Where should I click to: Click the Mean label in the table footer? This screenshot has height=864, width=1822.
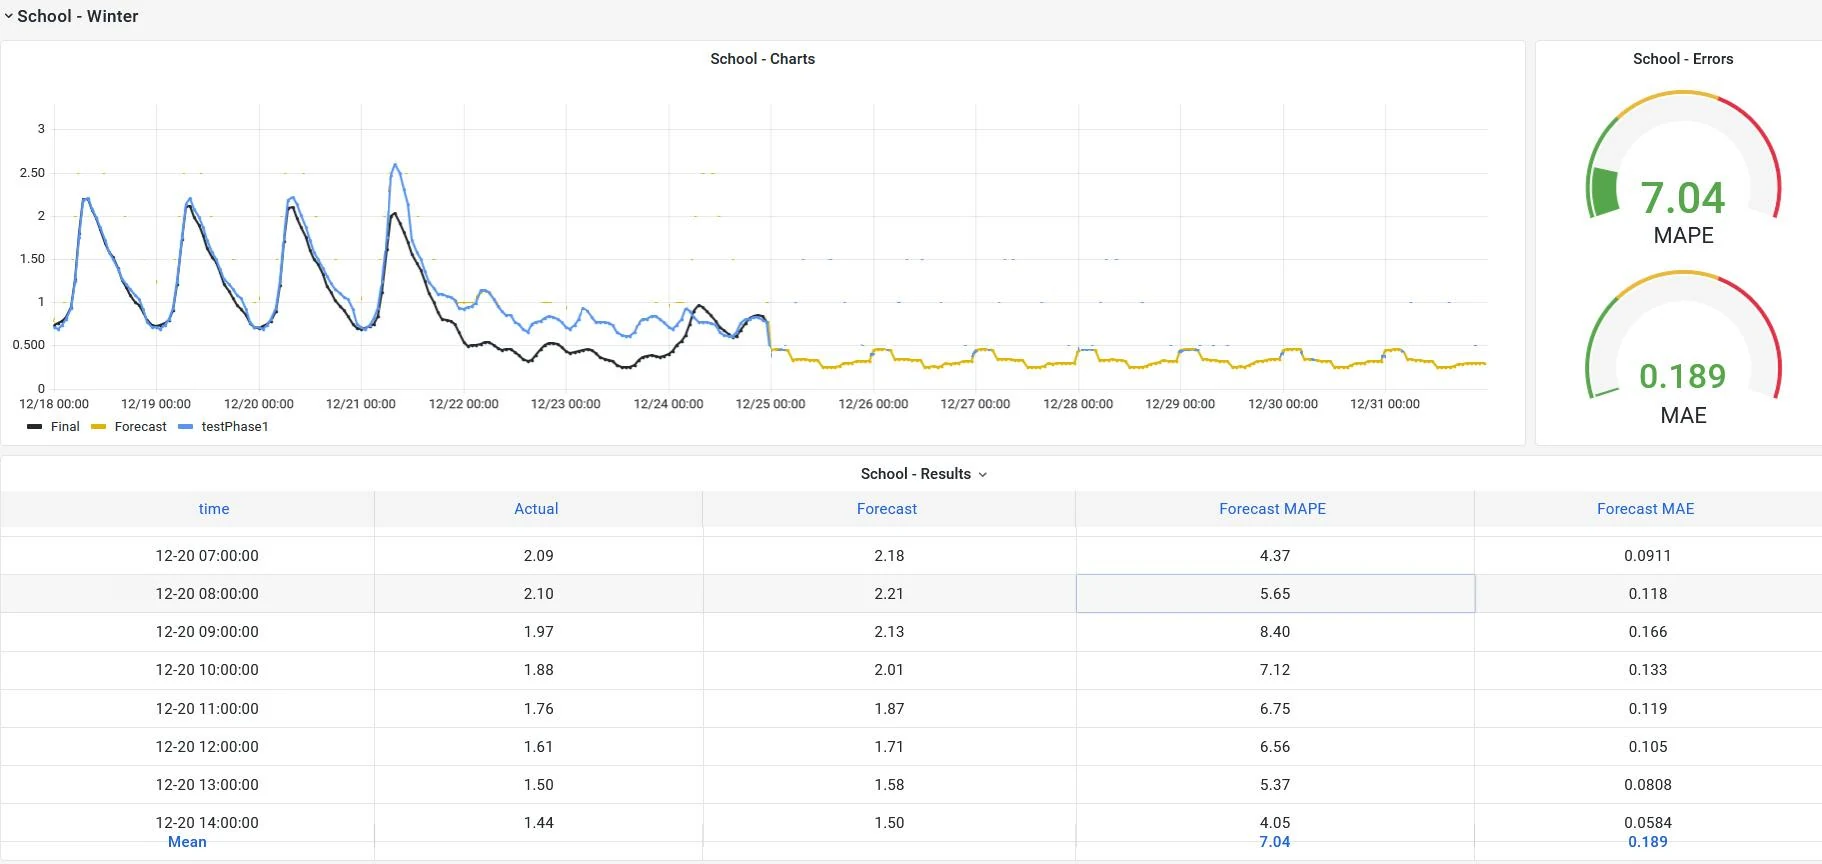tap(187, 842)
